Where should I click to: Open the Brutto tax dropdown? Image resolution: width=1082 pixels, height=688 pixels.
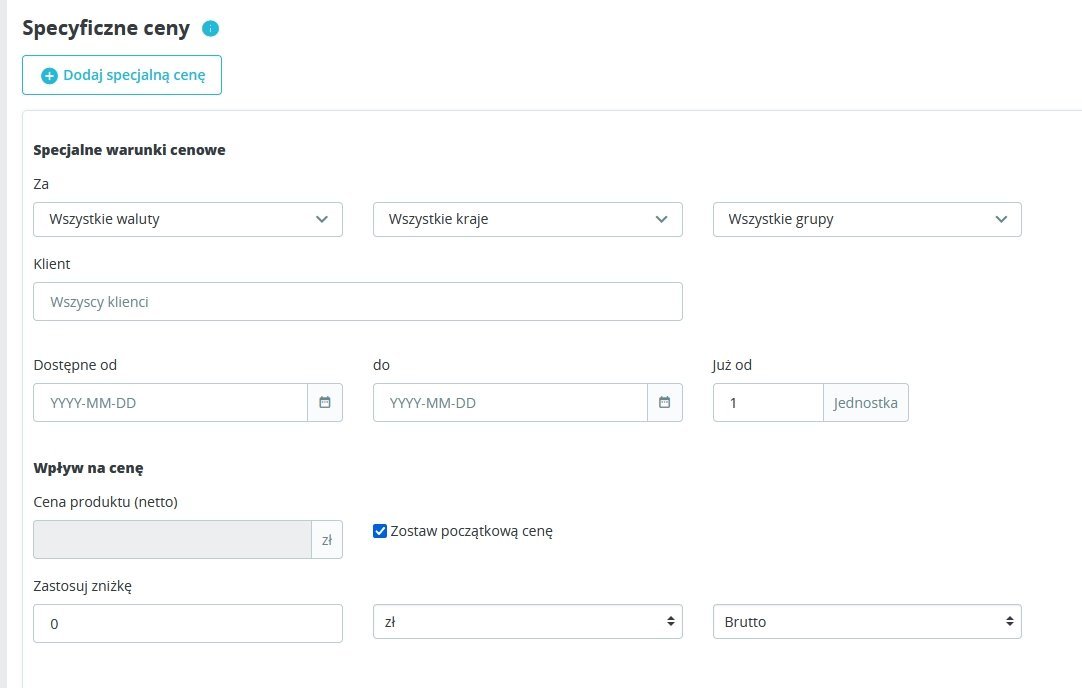click(866, 622)
